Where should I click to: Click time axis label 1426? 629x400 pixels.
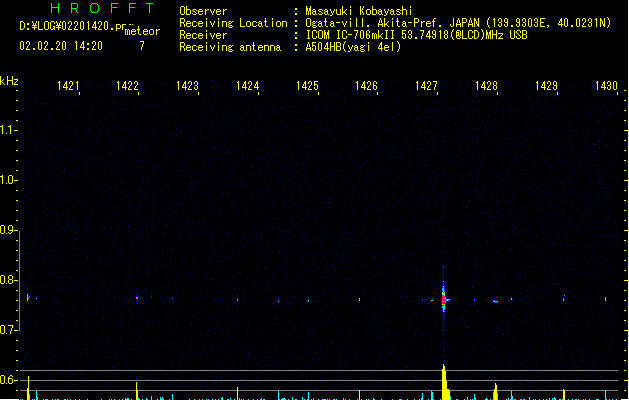click(x=367, y=86)
